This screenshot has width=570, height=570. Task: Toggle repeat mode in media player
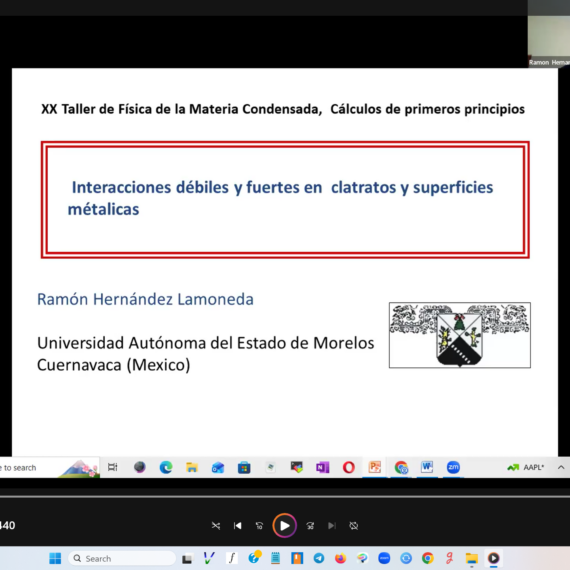click(354, 526)
